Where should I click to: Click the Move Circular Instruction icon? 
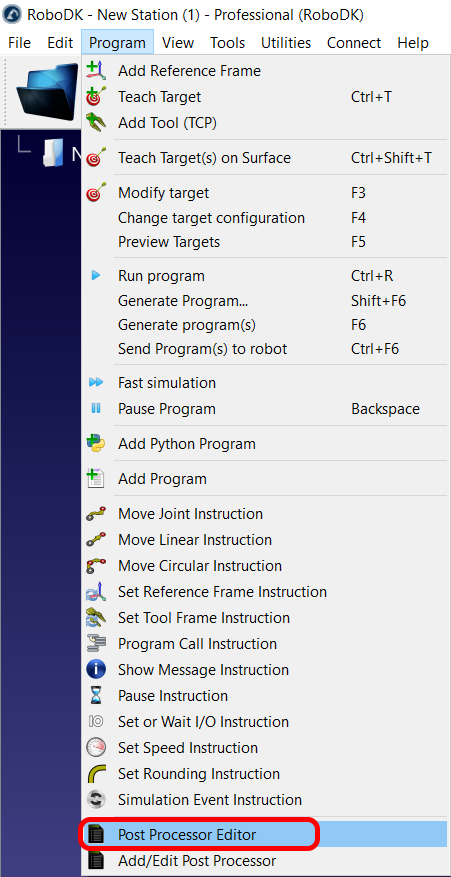[96, 566]
